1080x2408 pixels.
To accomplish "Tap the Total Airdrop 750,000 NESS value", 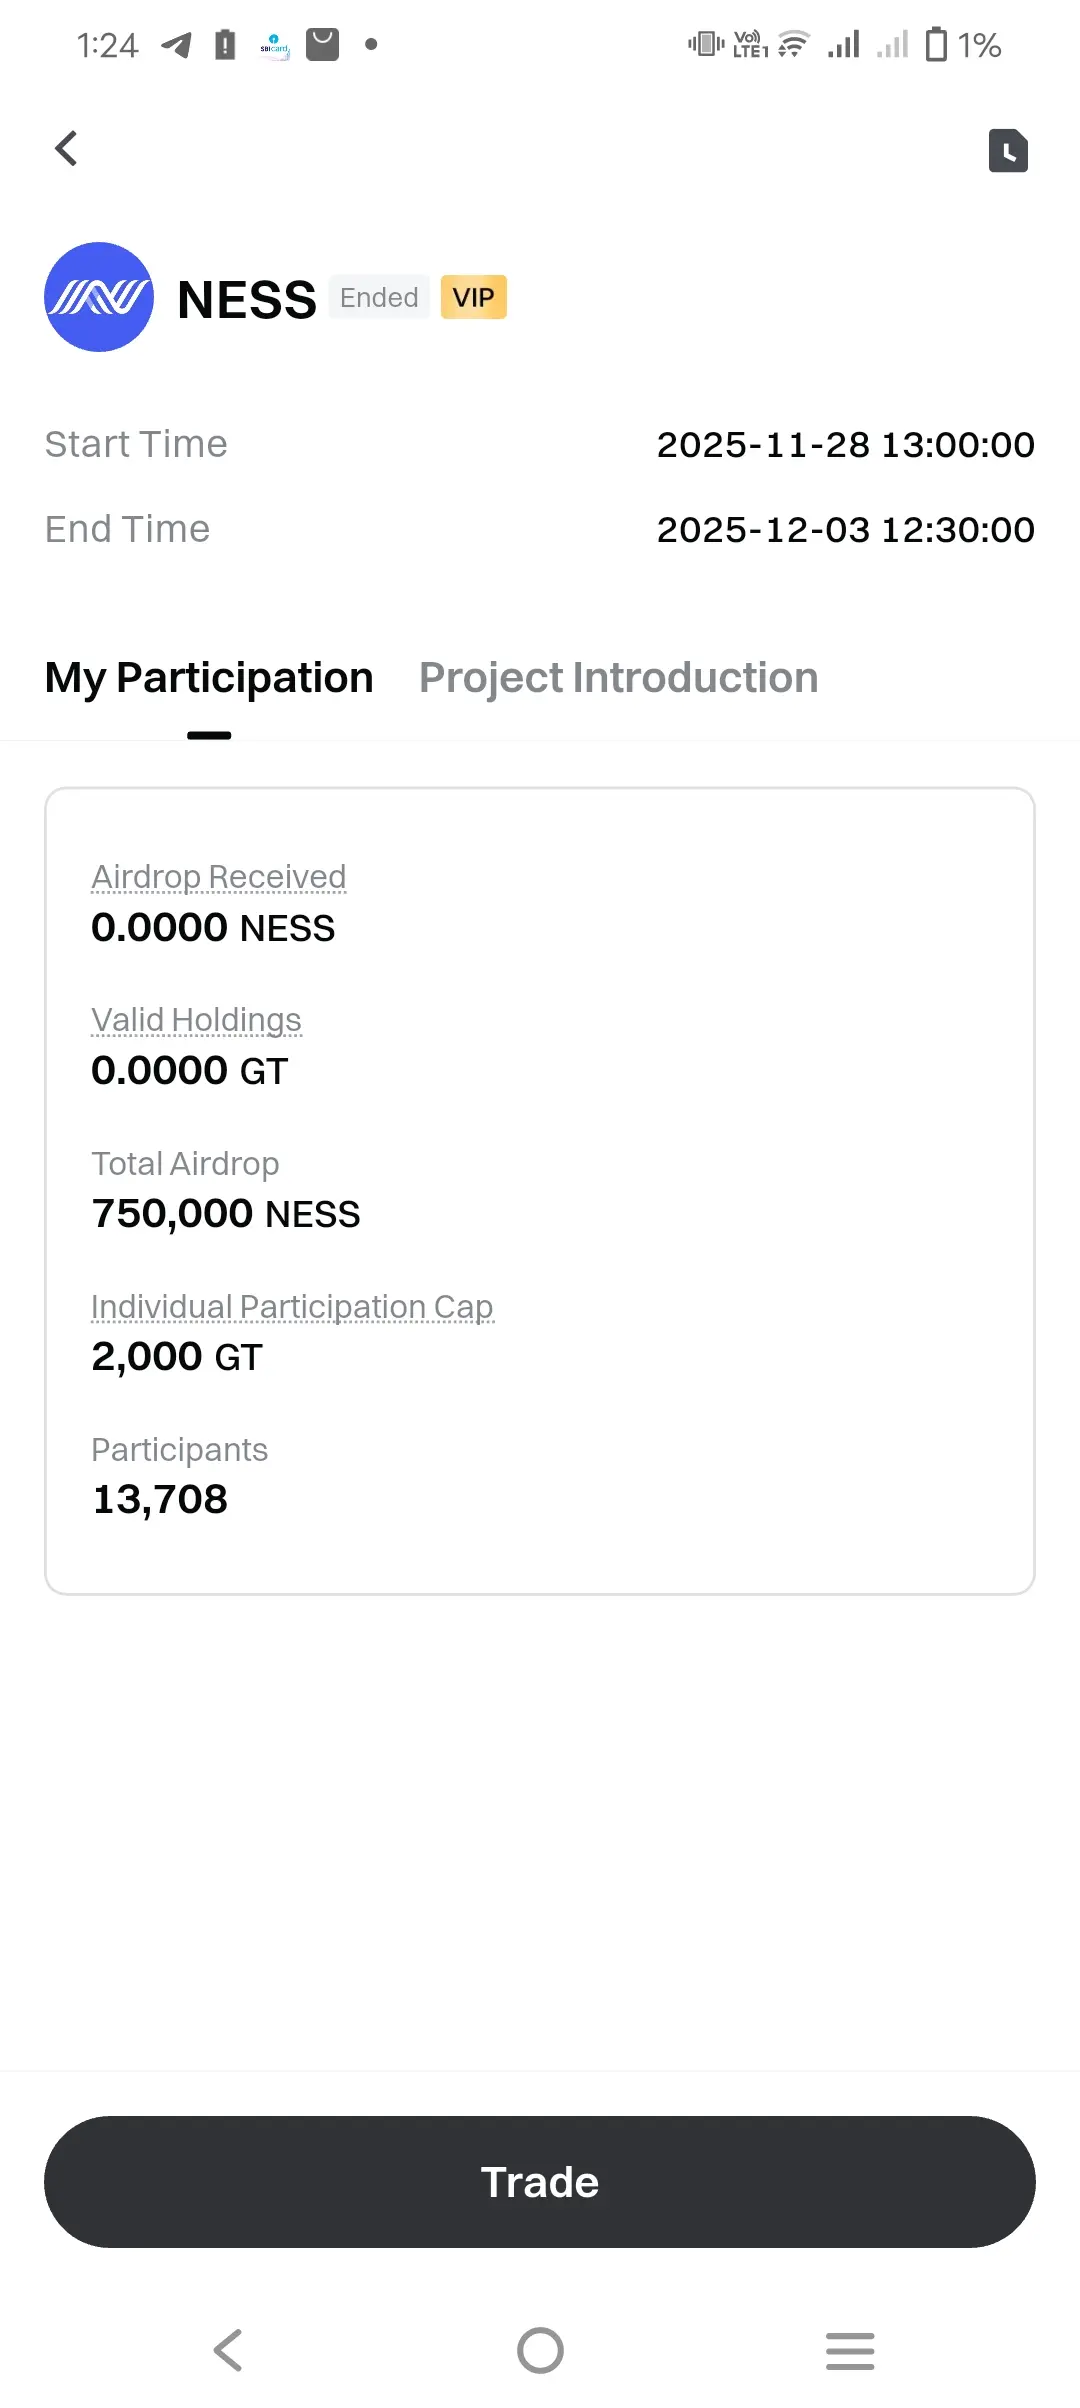I will coord(226,1214).
